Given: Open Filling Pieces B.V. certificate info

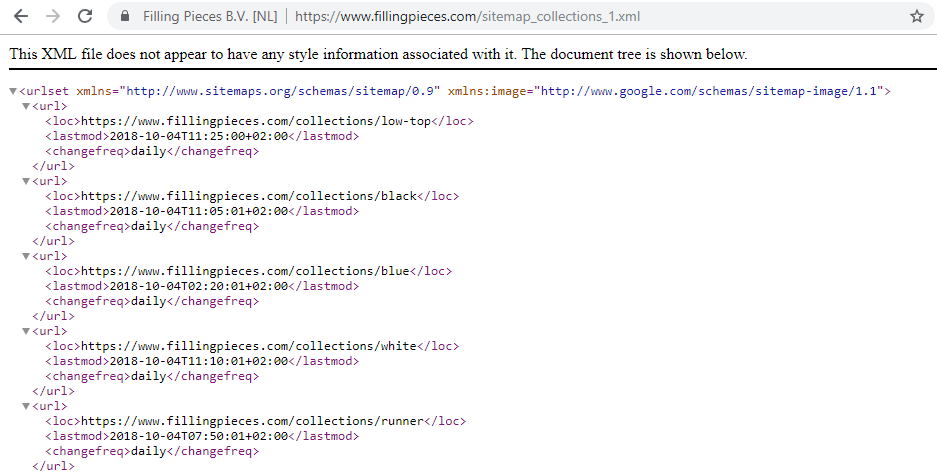Looking at the screenshot, I should (x=208, y=17).
